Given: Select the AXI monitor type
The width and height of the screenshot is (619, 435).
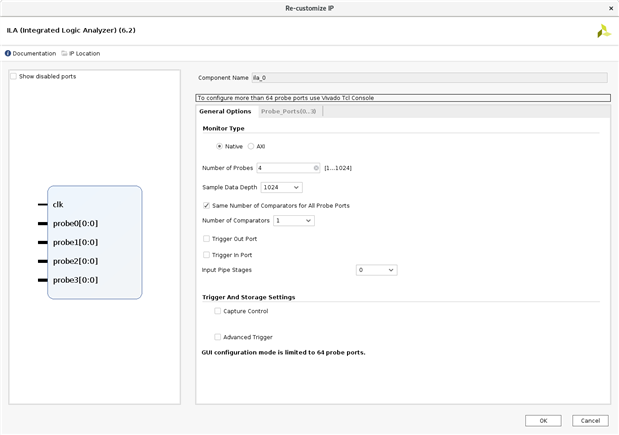Looking at the screenshot, I should 251,146.
